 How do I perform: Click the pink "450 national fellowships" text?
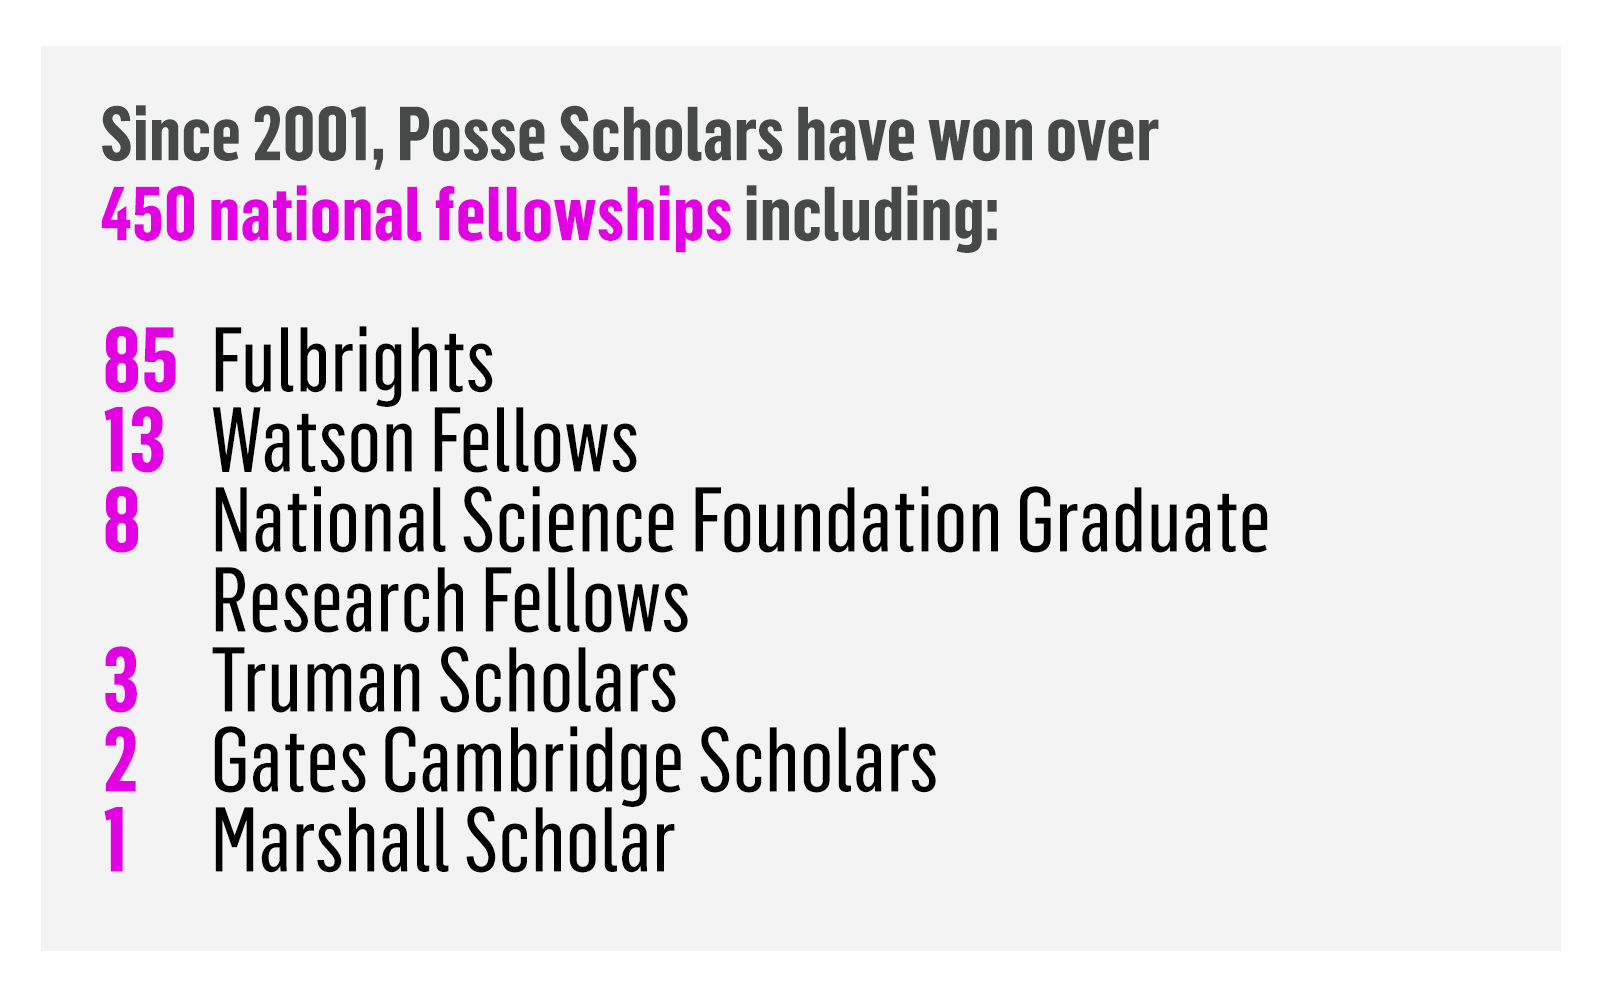point(416,215)
